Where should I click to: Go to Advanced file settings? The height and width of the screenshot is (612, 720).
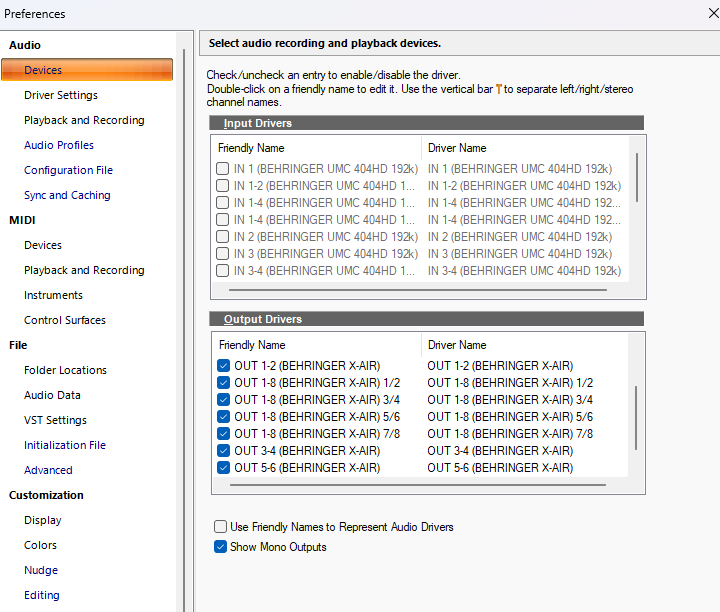point(48,470)
